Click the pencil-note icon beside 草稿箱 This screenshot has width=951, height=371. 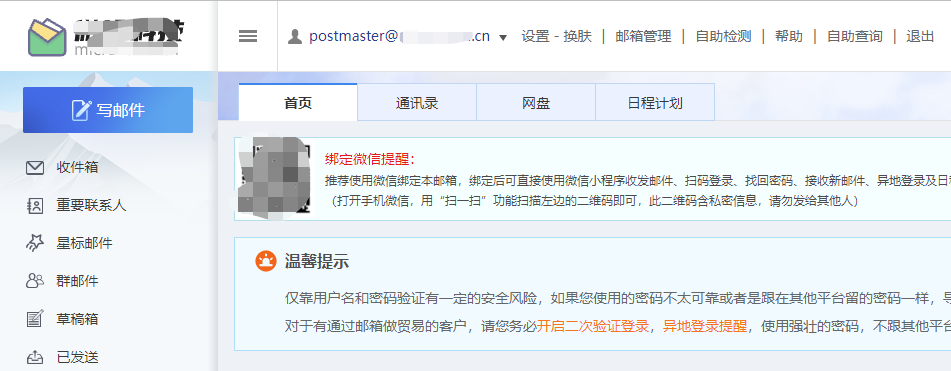35,319
